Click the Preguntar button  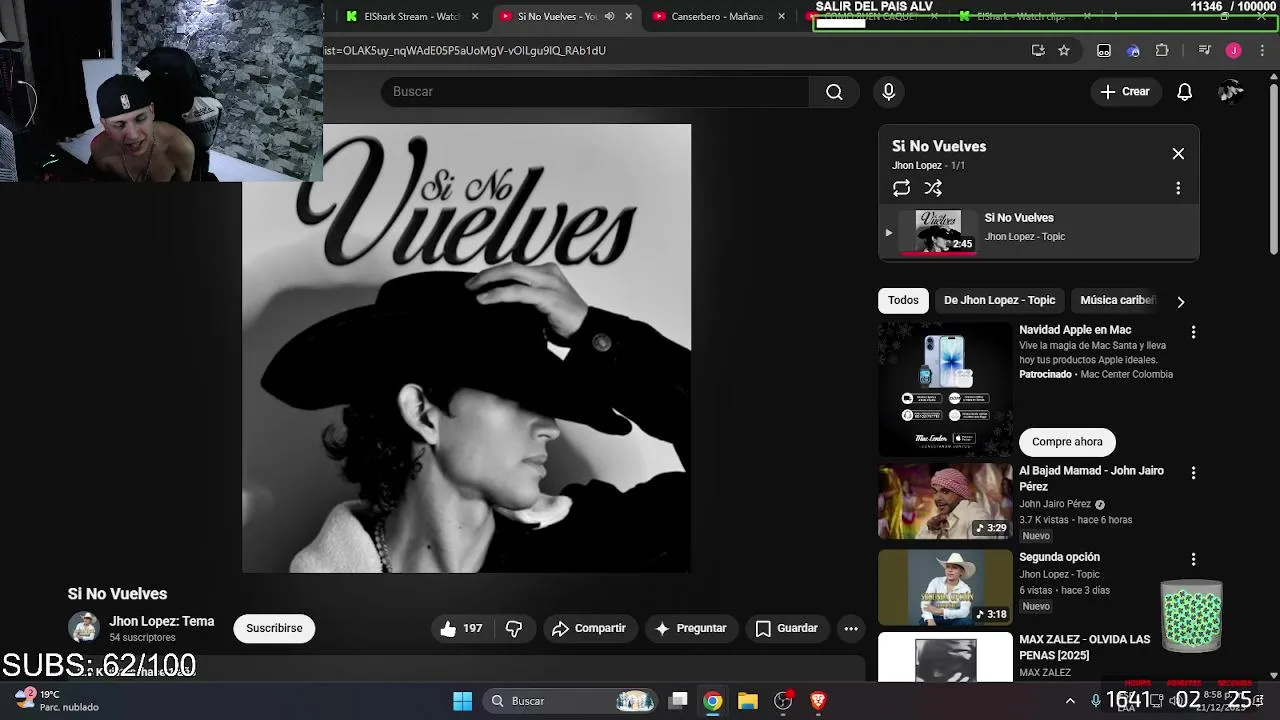[x=690, y=628]
